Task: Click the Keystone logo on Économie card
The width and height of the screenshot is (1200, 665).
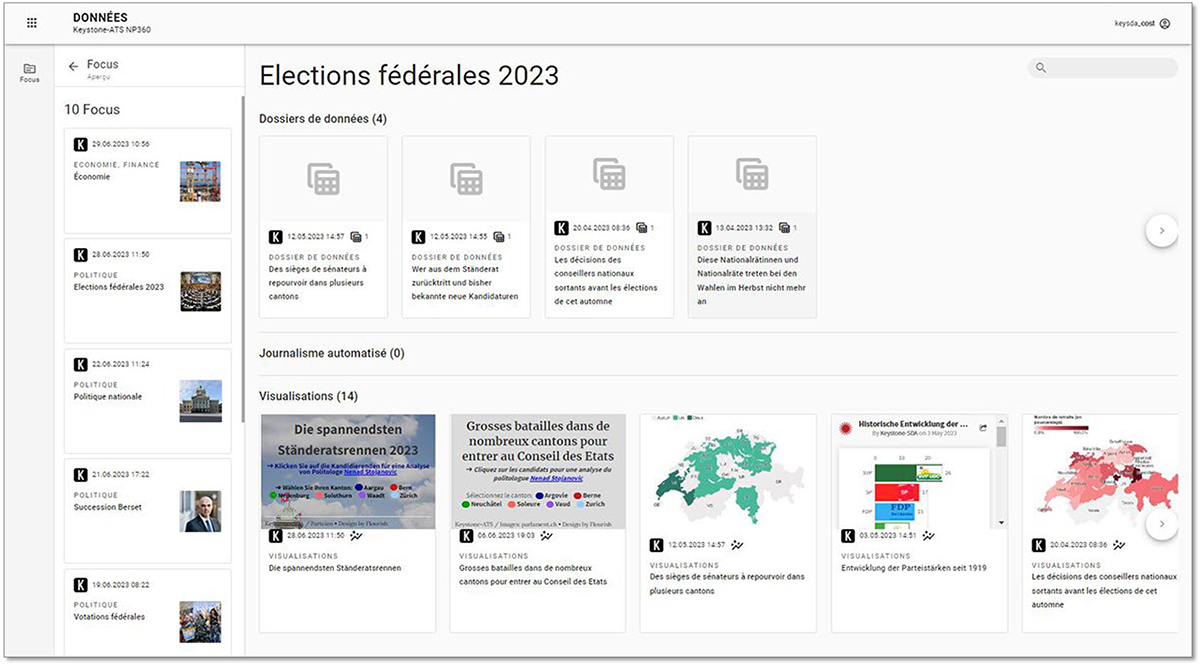Action: 81,144
